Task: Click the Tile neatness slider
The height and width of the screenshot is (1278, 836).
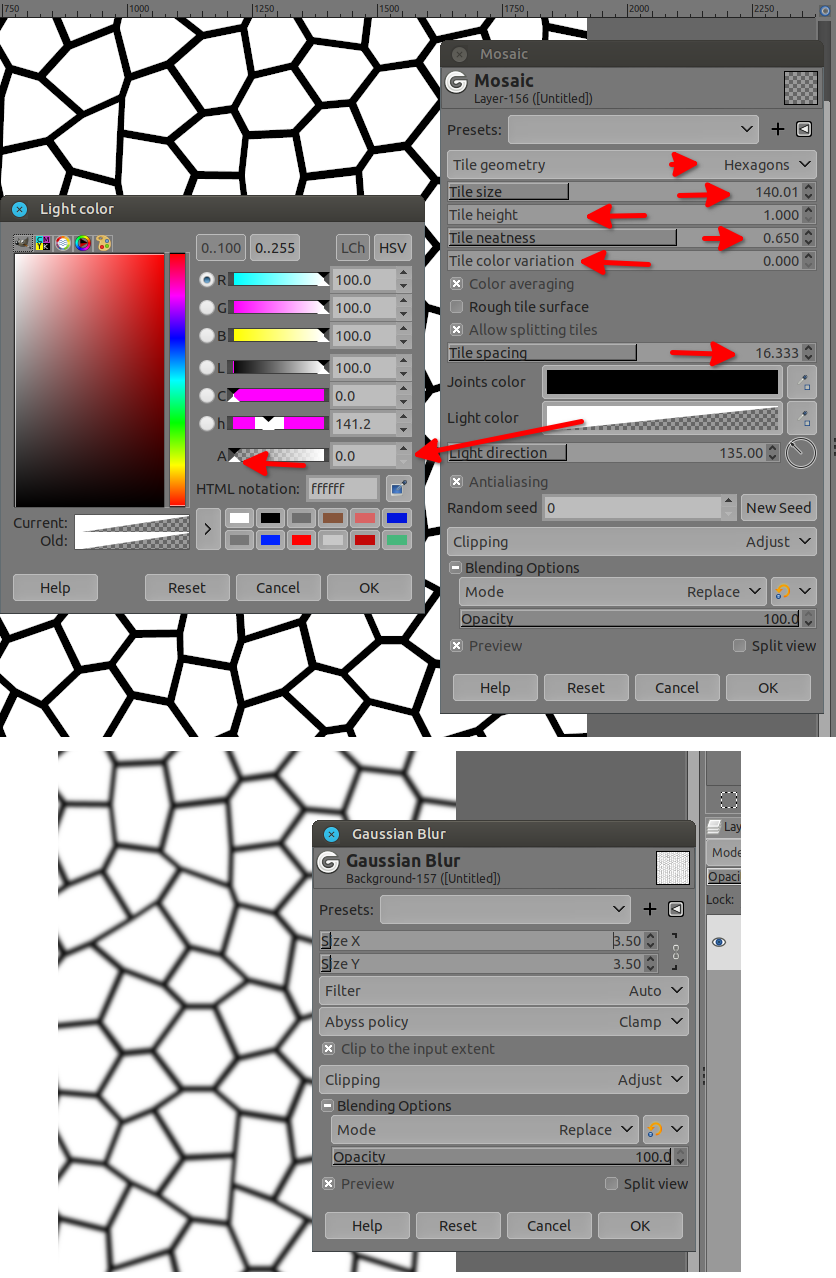Action: 632,238
